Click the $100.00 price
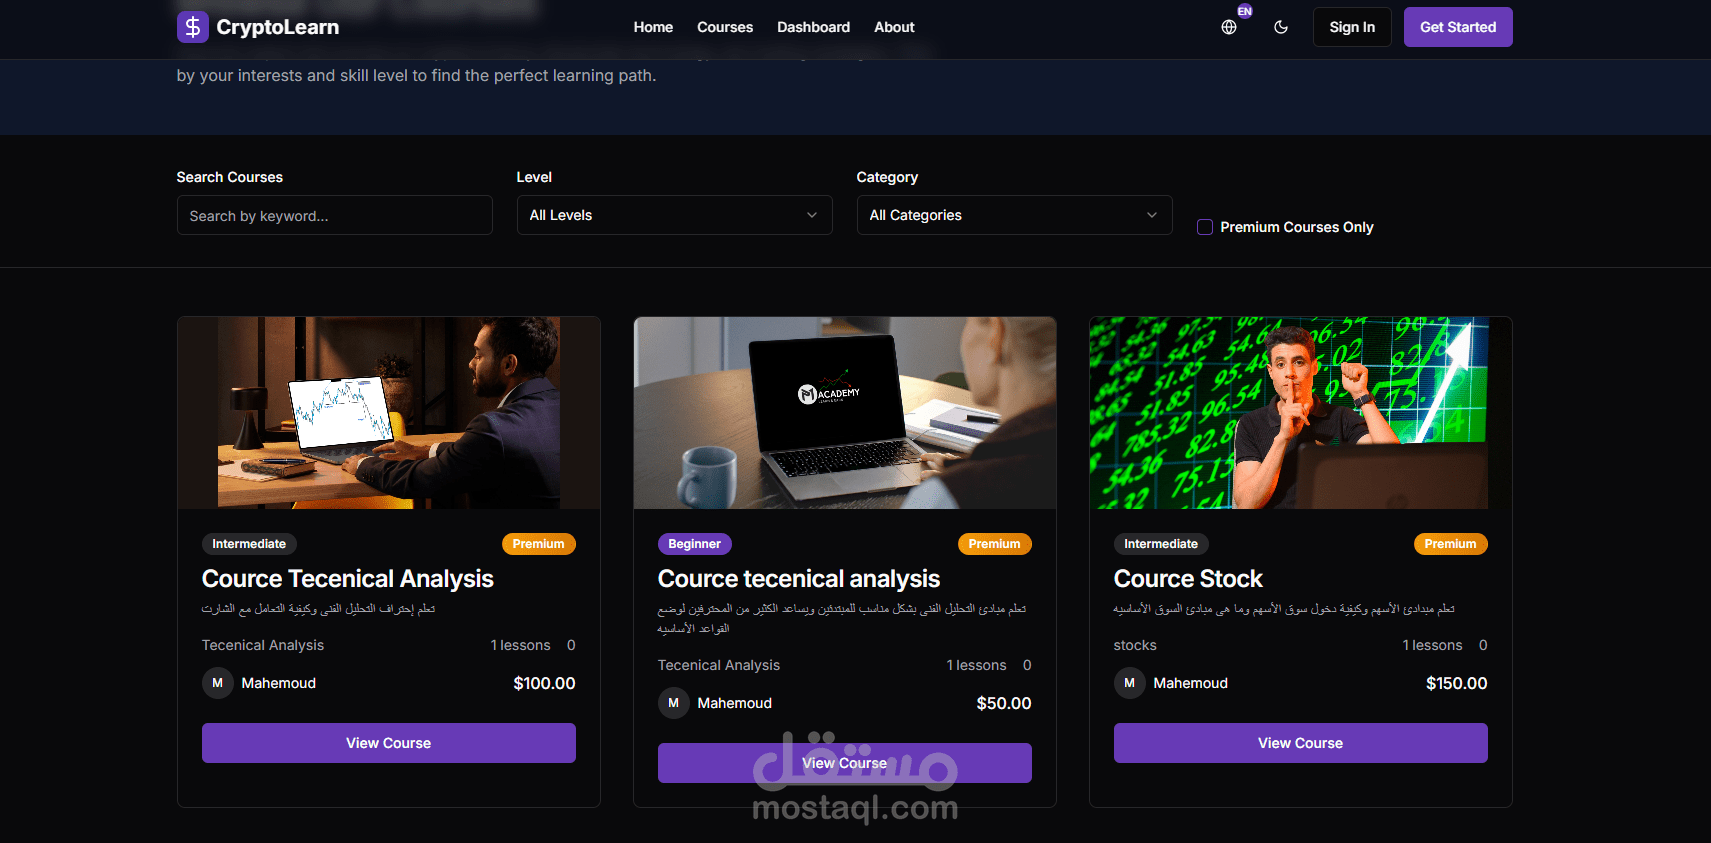The width and height of the screenshot is (1711, 843). (544, 683)
